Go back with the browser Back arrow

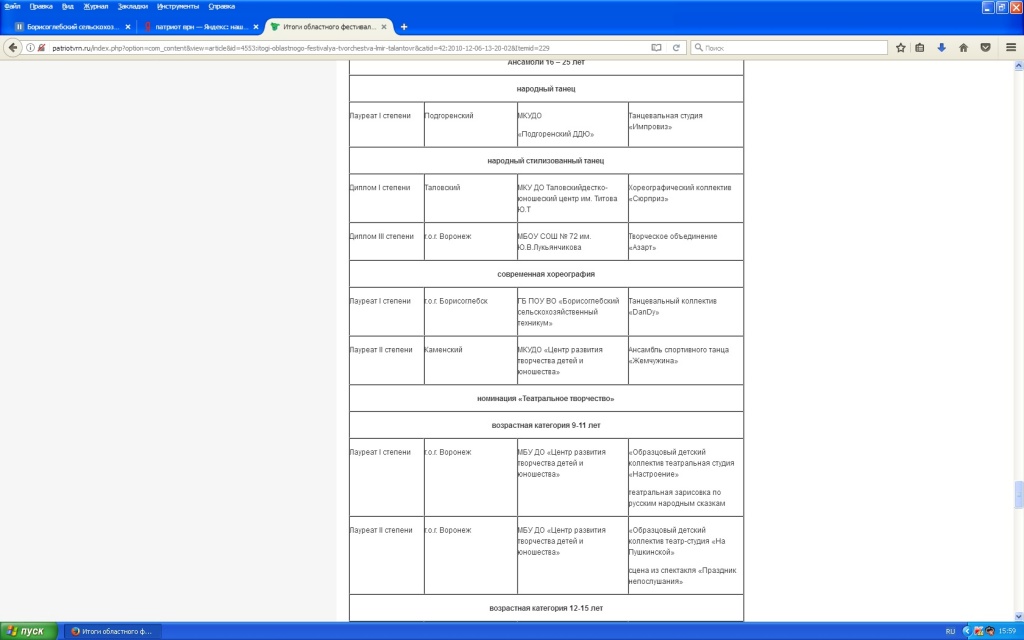pyautogui.click(x=12, y=48)
